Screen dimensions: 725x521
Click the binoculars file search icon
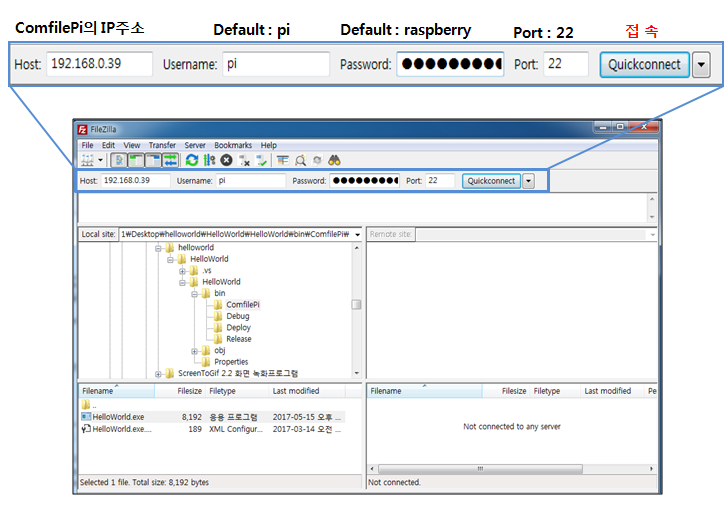point(336,160)
